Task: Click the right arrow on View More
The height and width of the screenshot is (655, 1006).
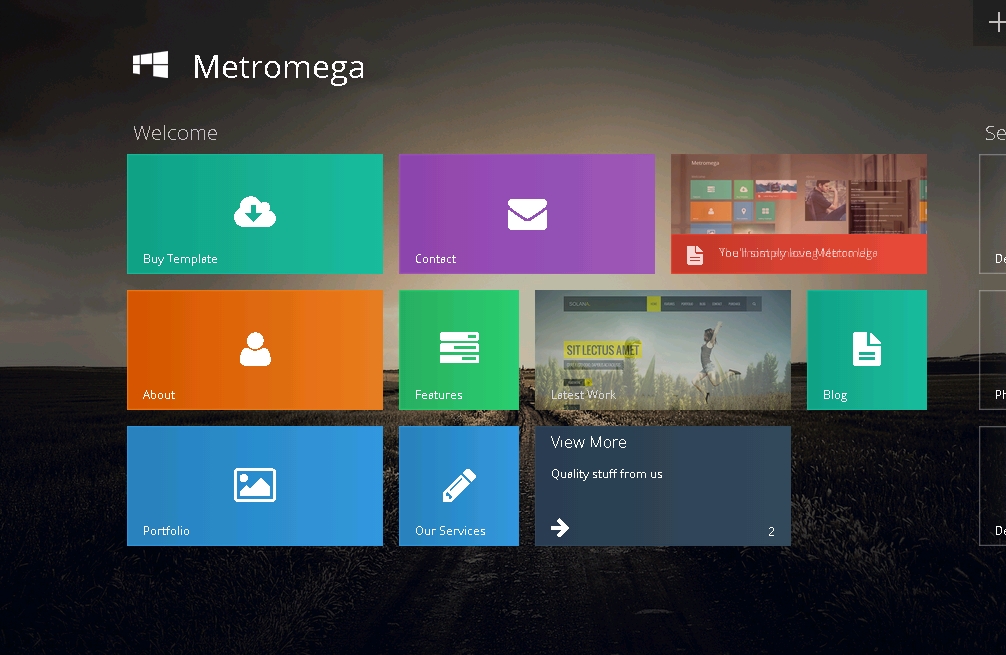Action: 560,527
